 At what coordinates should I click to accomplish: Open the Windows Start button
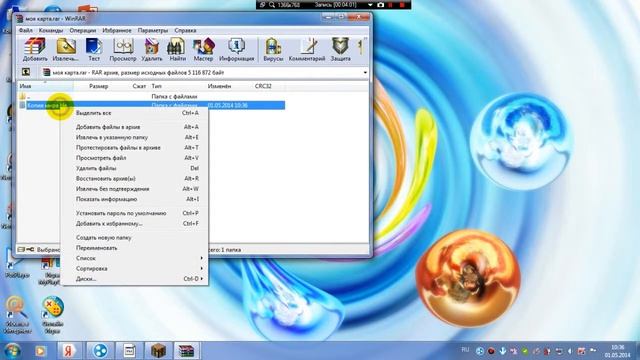(12, 351)
